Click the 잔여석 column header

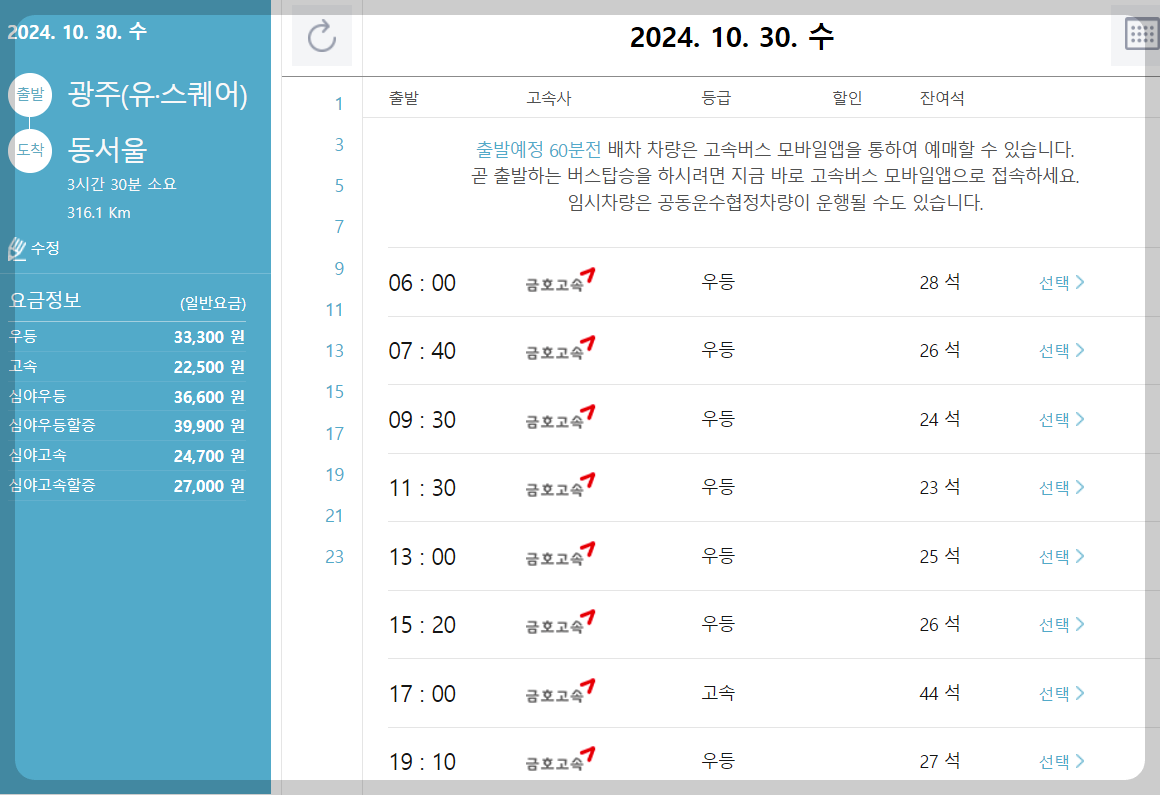(941, 97)
